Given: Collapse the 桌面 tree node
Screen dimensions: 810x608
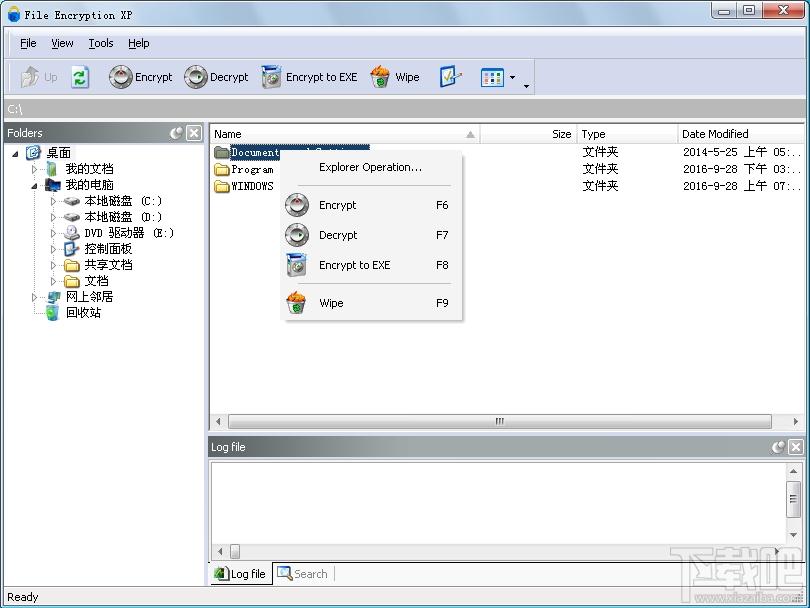Looking at the screenshot, I should click(x=15, y=153).
